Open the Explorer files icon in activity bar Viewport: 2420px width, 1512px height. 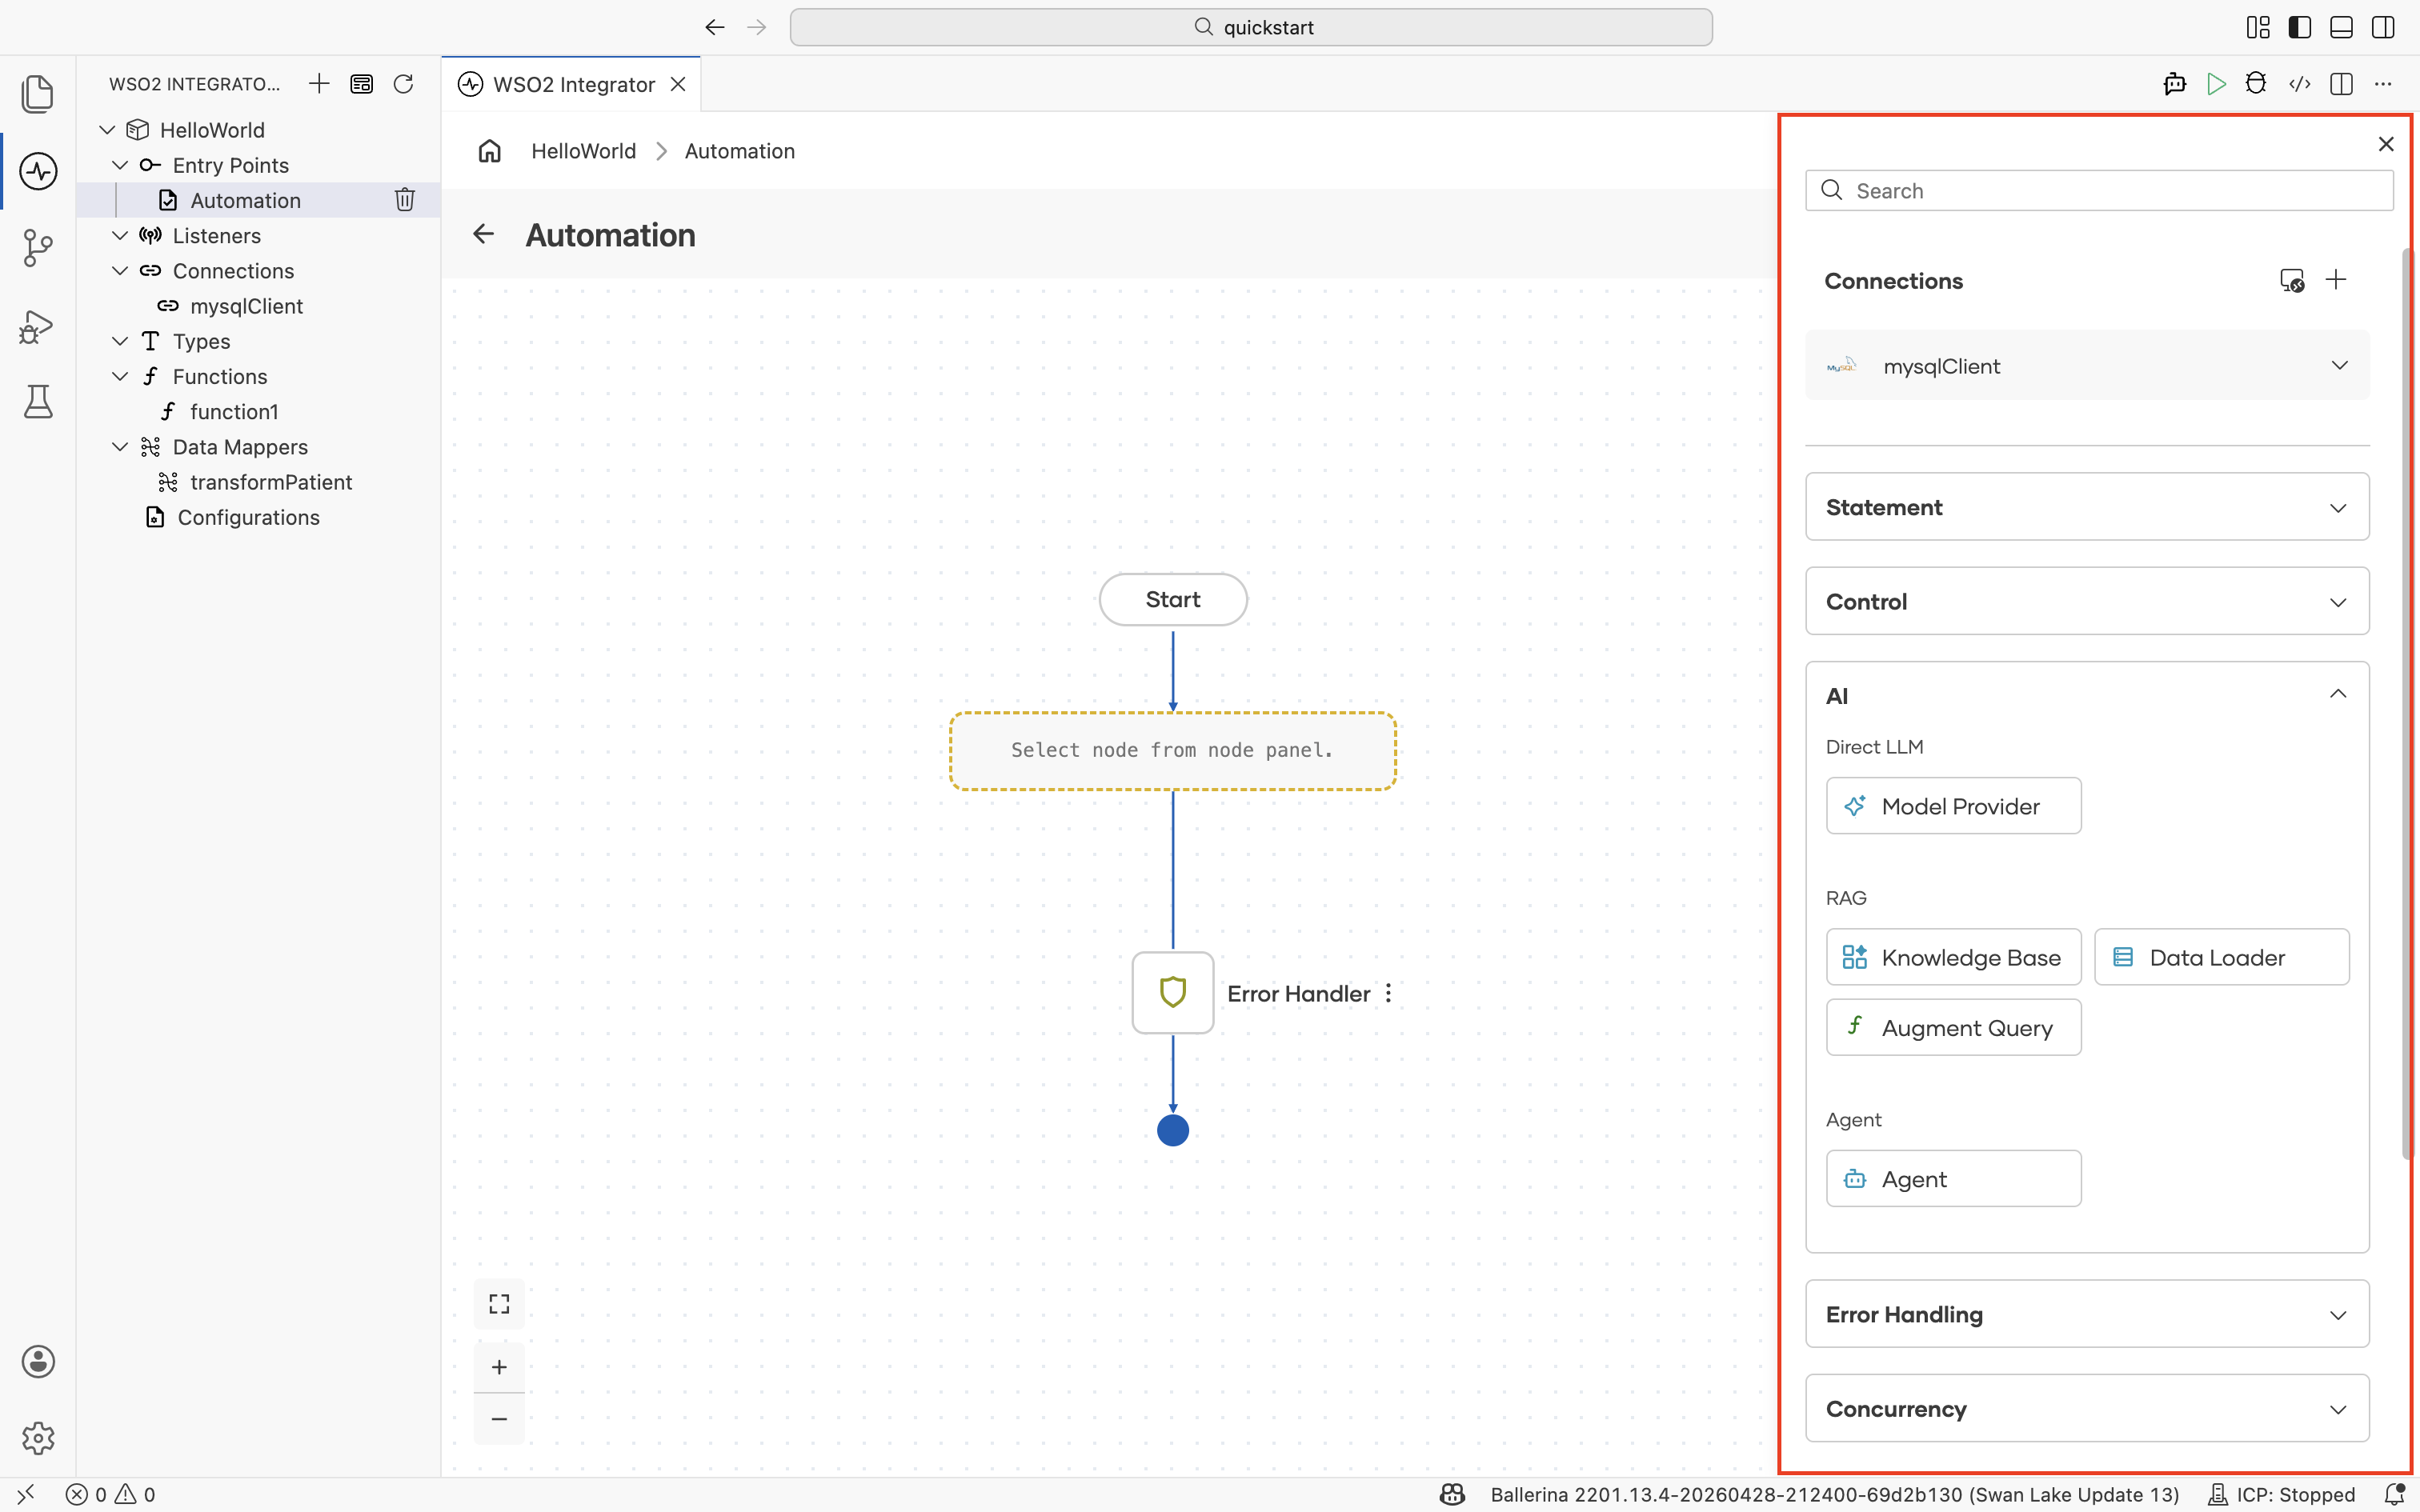pyautogui.click(x=38, y=94)
